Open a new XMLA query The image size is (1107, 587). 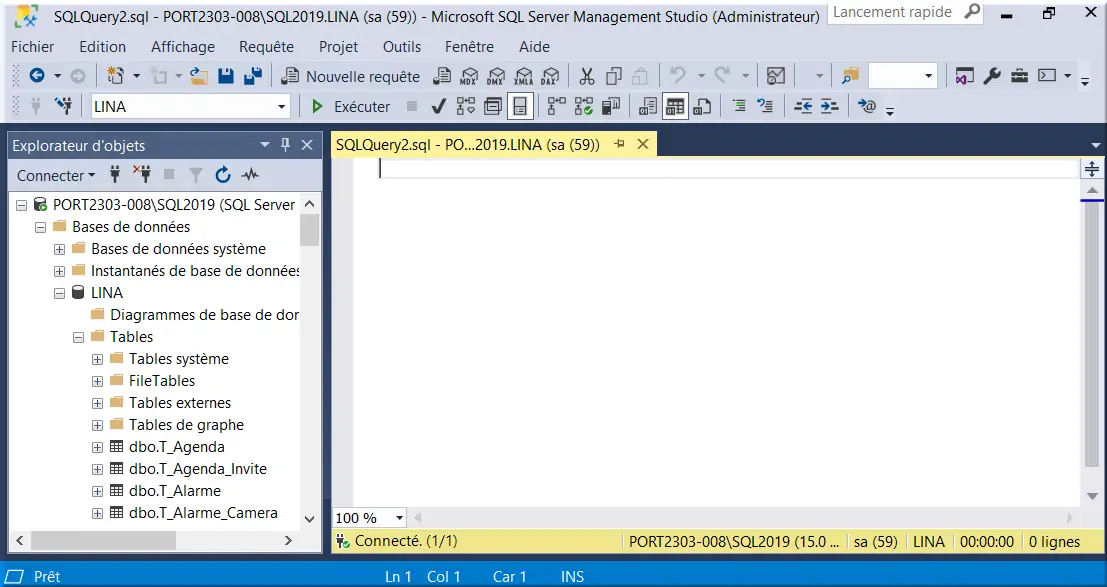pyautogui.click(x=524, y=76)
